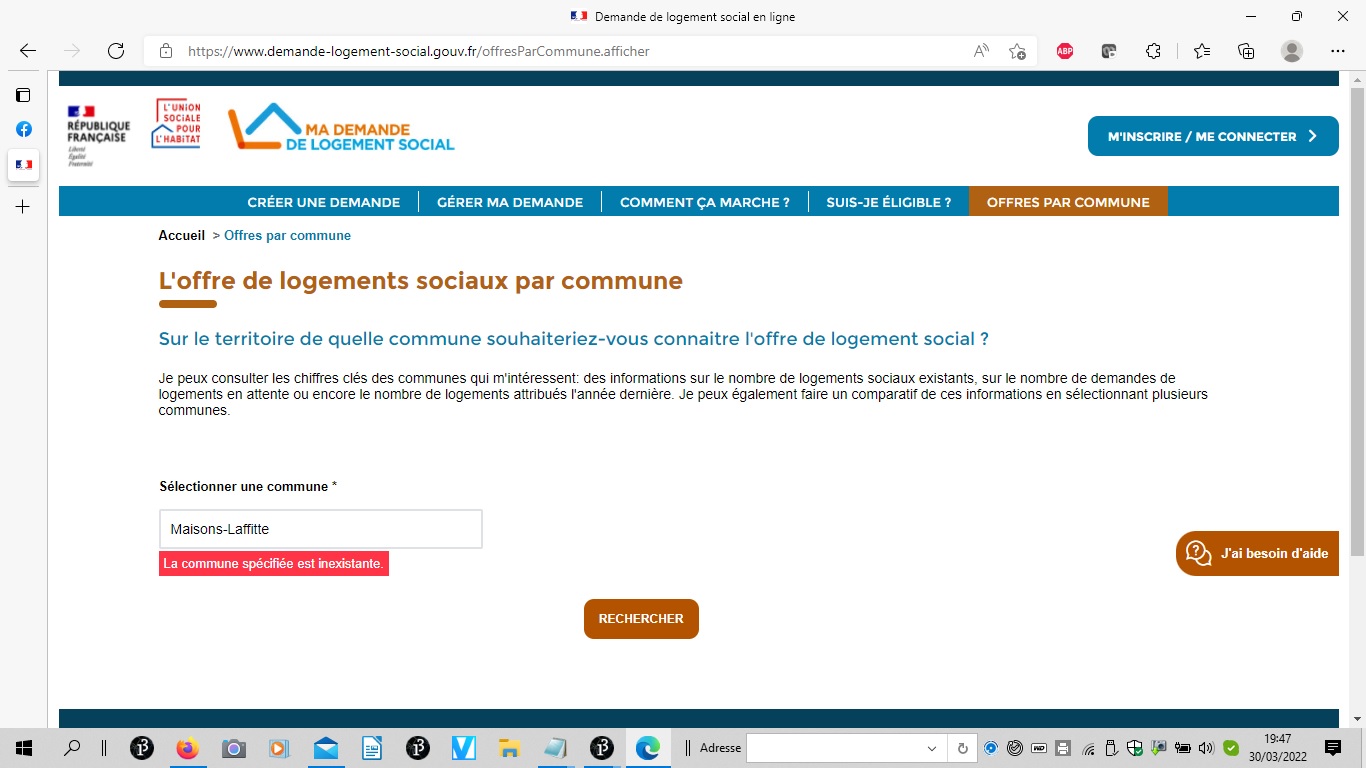The height and width of the screenshot is (768, 1366).
Task: Select Comment ça marche ? in navigation
Action: click(x=704, y=202)
